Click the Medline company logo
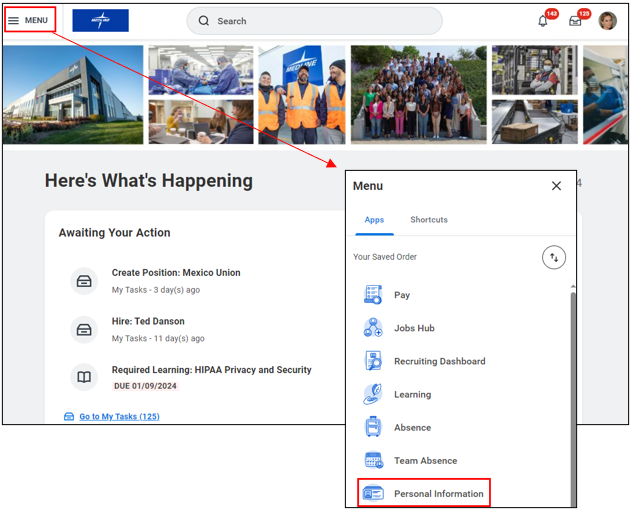The width and height of the screenshot is (633, 510). tap(100, 20)
